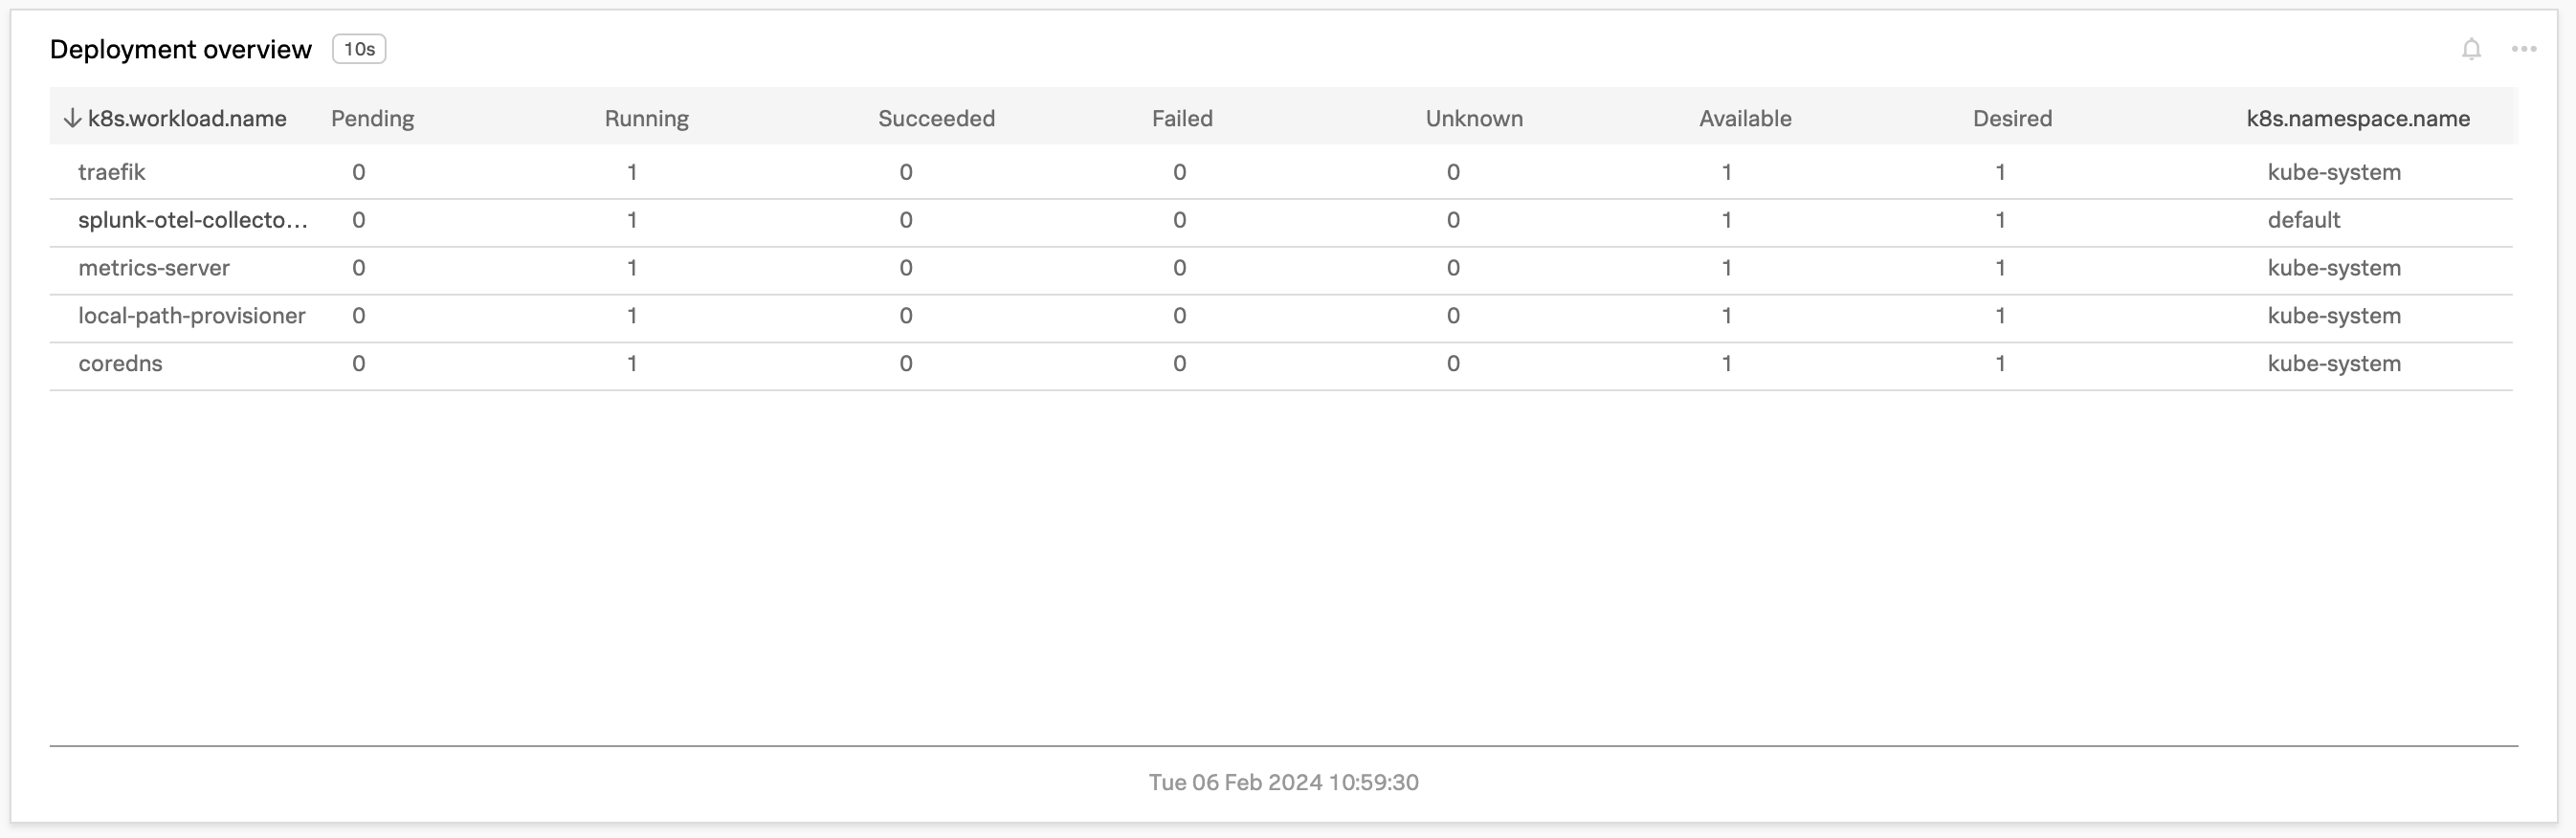Select the traefik workload row
Viewport: 2576px width, 838px height.
click(x=112, y=172)
